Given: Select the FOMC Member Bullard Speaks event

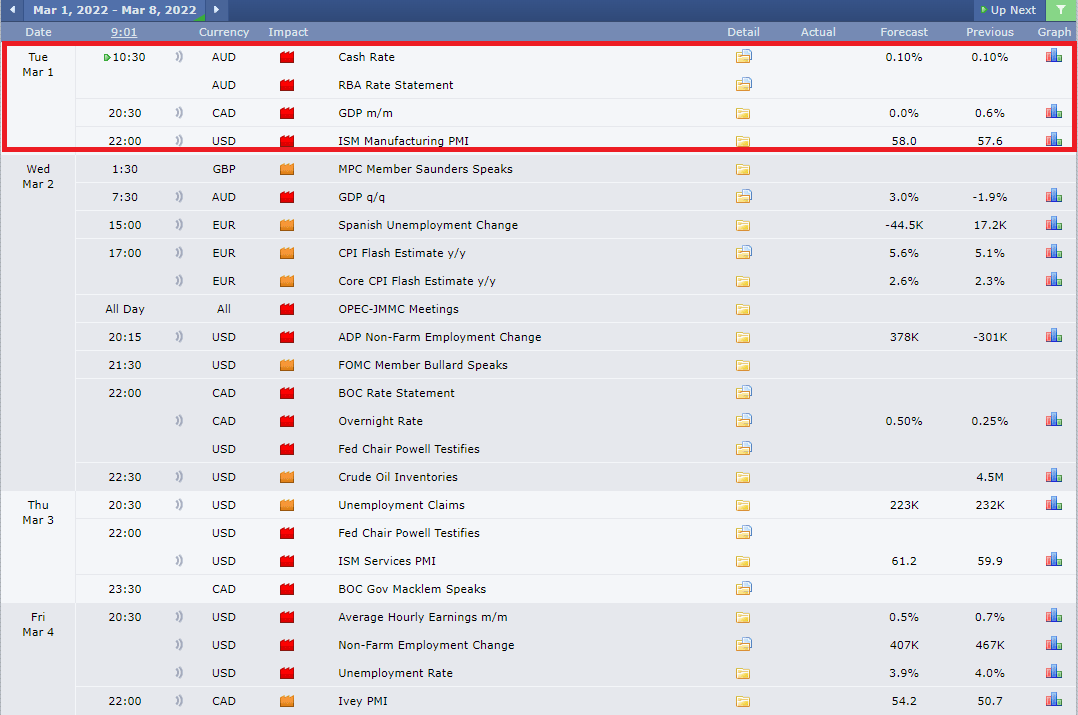Looking at the screenshot, I should (x=422, y=365).
